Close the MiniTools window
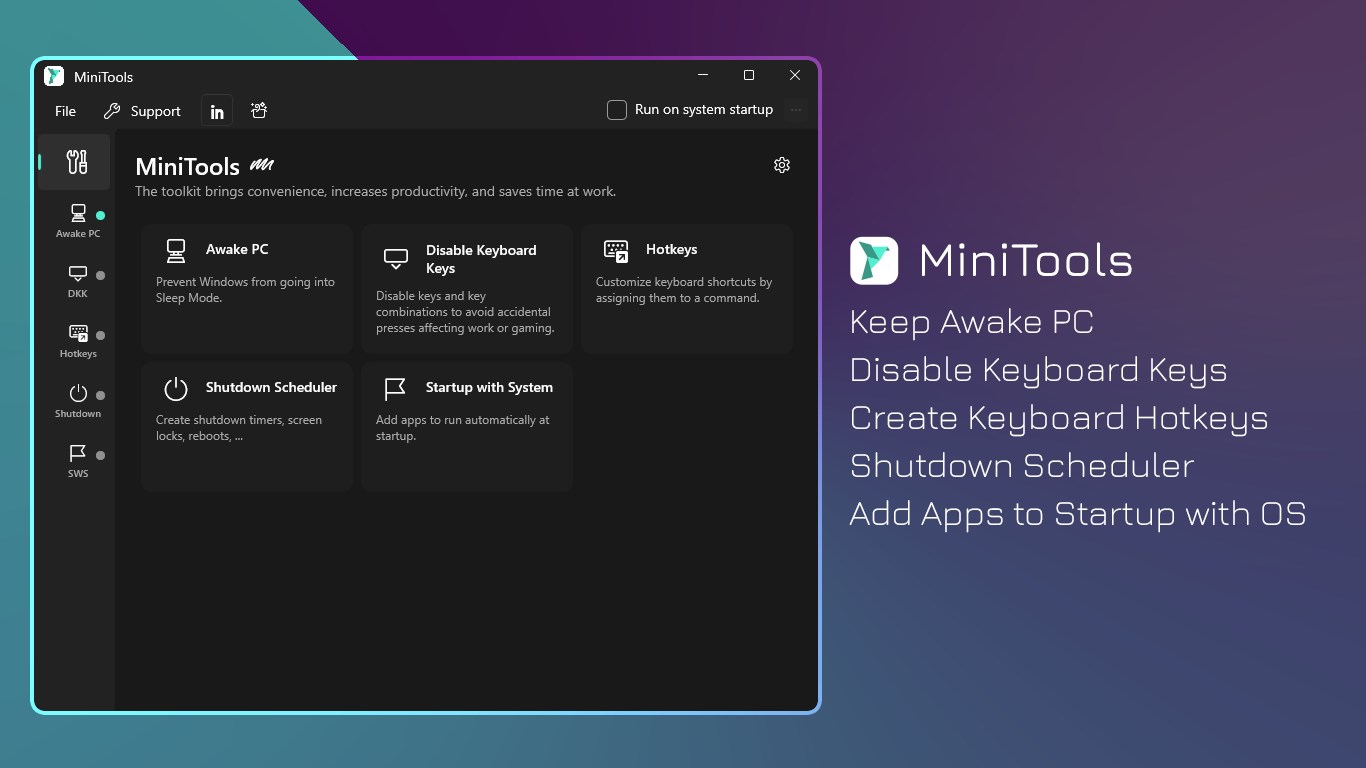 [795, 76]
